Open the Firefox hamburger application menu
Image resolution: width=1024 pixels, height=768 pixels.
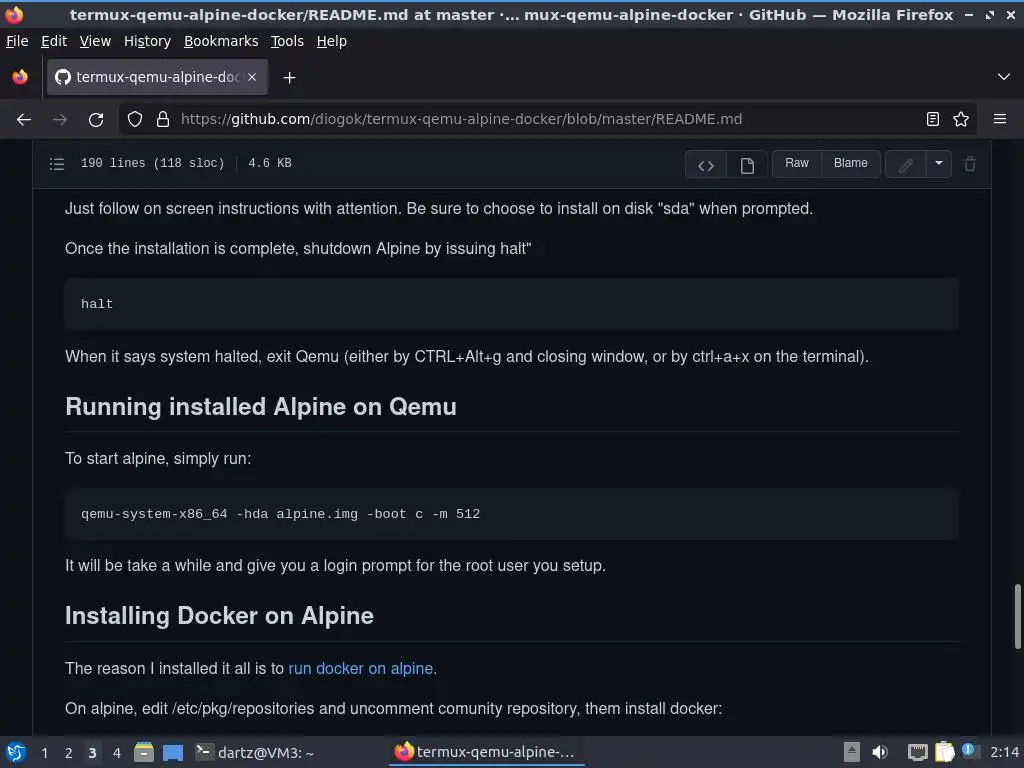[x=1000, y=120]
